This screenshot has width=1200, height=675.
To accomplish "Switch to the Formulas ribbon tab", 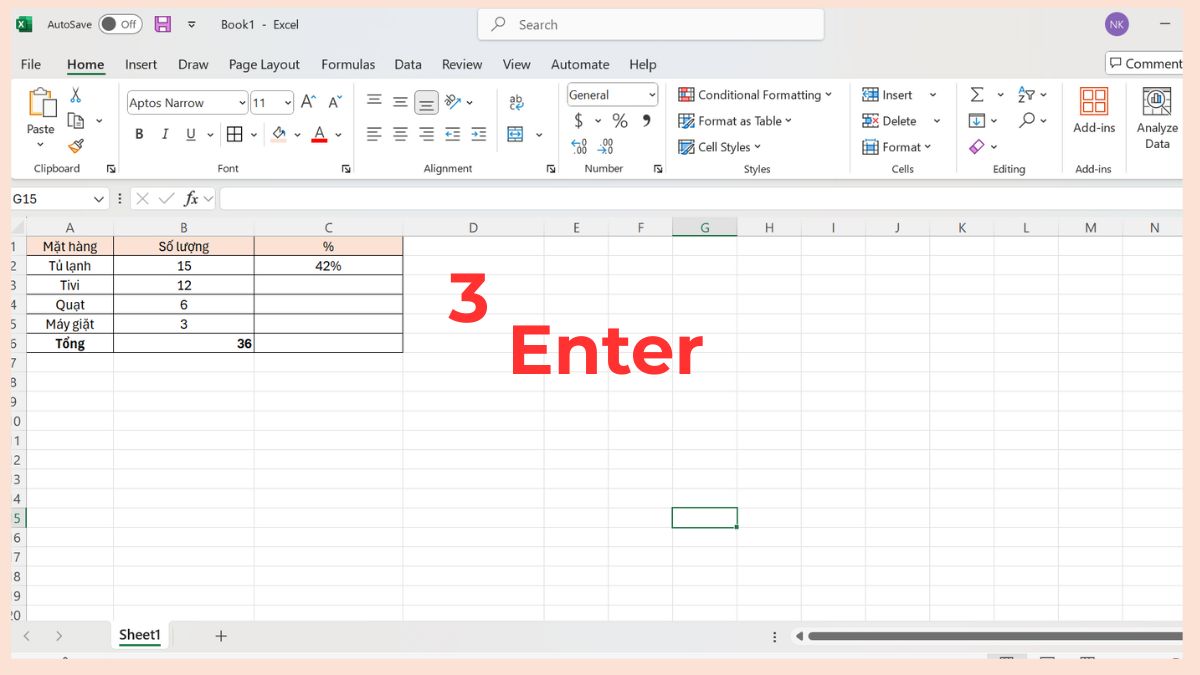I will click(348, 64).
